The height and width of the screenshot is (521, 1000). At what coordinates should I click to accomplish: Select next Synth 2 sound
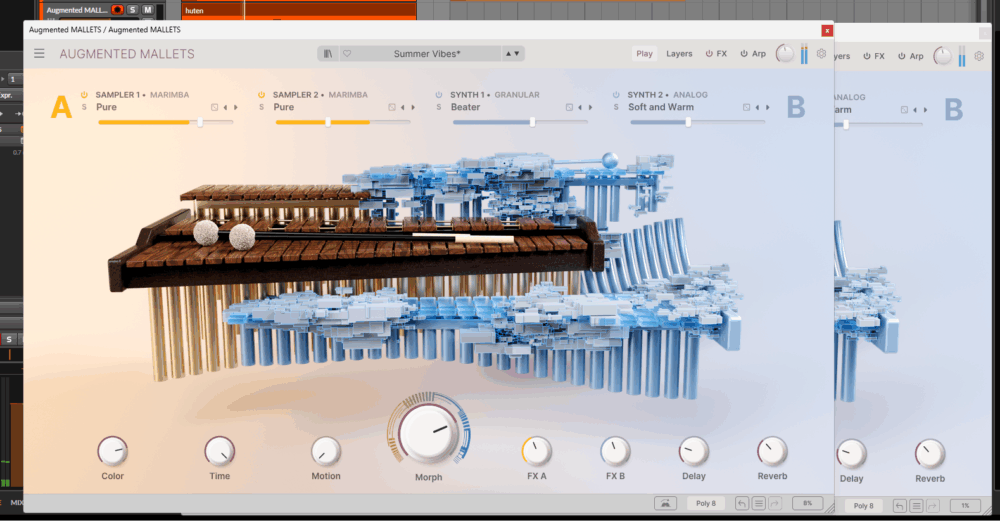coord(768,107)
